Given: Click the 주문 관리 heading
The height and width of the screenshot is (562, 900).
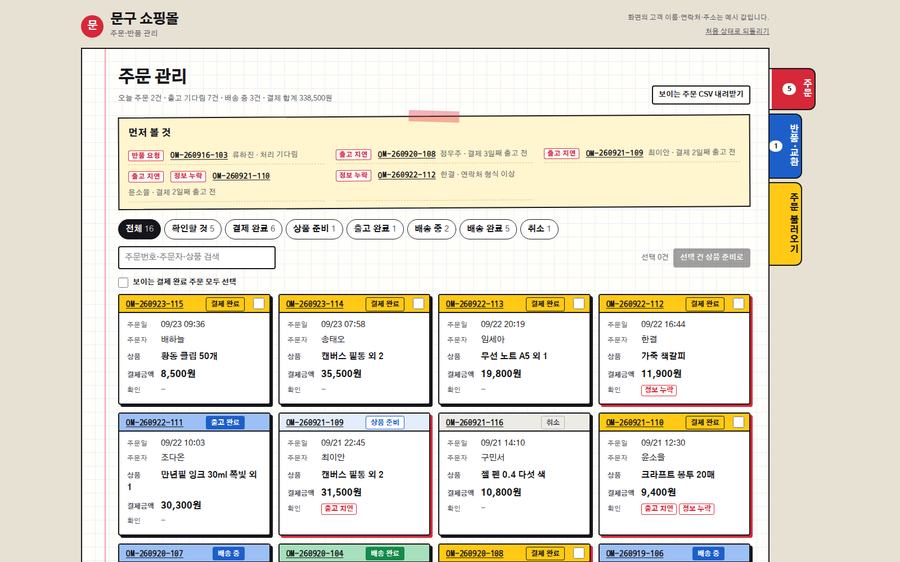Looking at the screenshot, I should coord(152,76).
